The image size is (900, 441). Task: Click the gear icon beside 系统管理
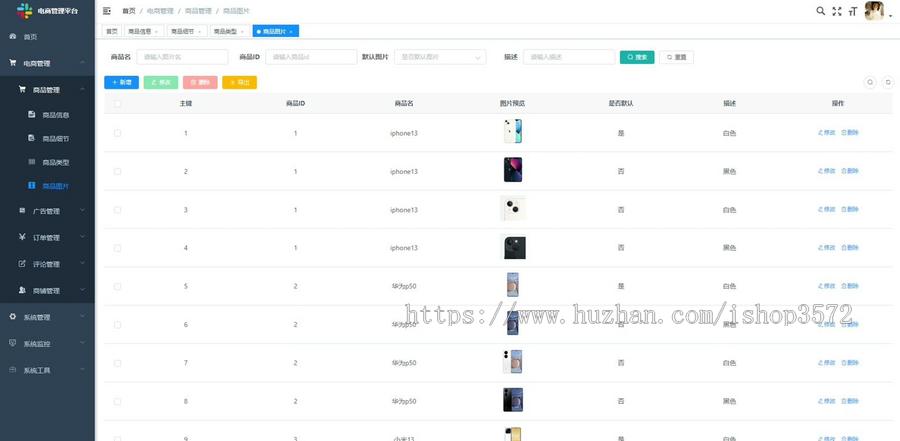click(x=13, y=316)
